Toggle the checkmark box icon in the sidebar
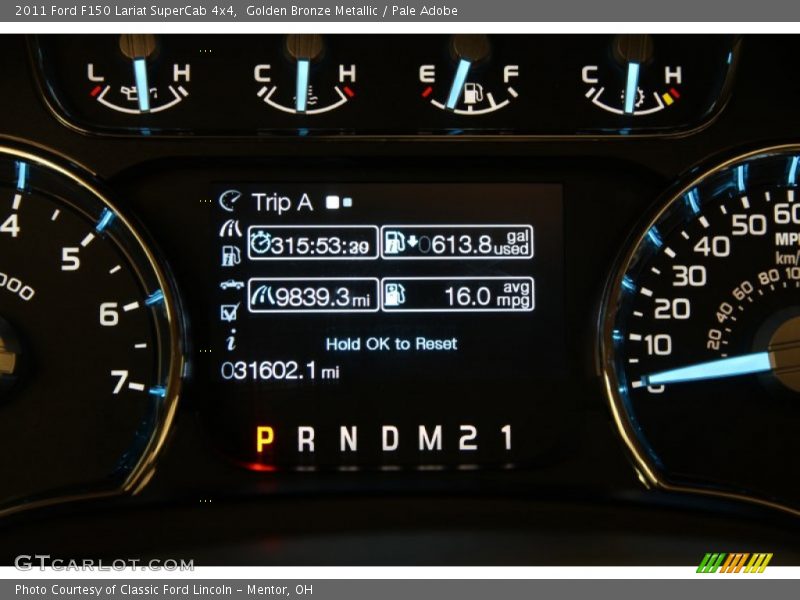This screenshot has width=800, height=600. pos(228,312)
